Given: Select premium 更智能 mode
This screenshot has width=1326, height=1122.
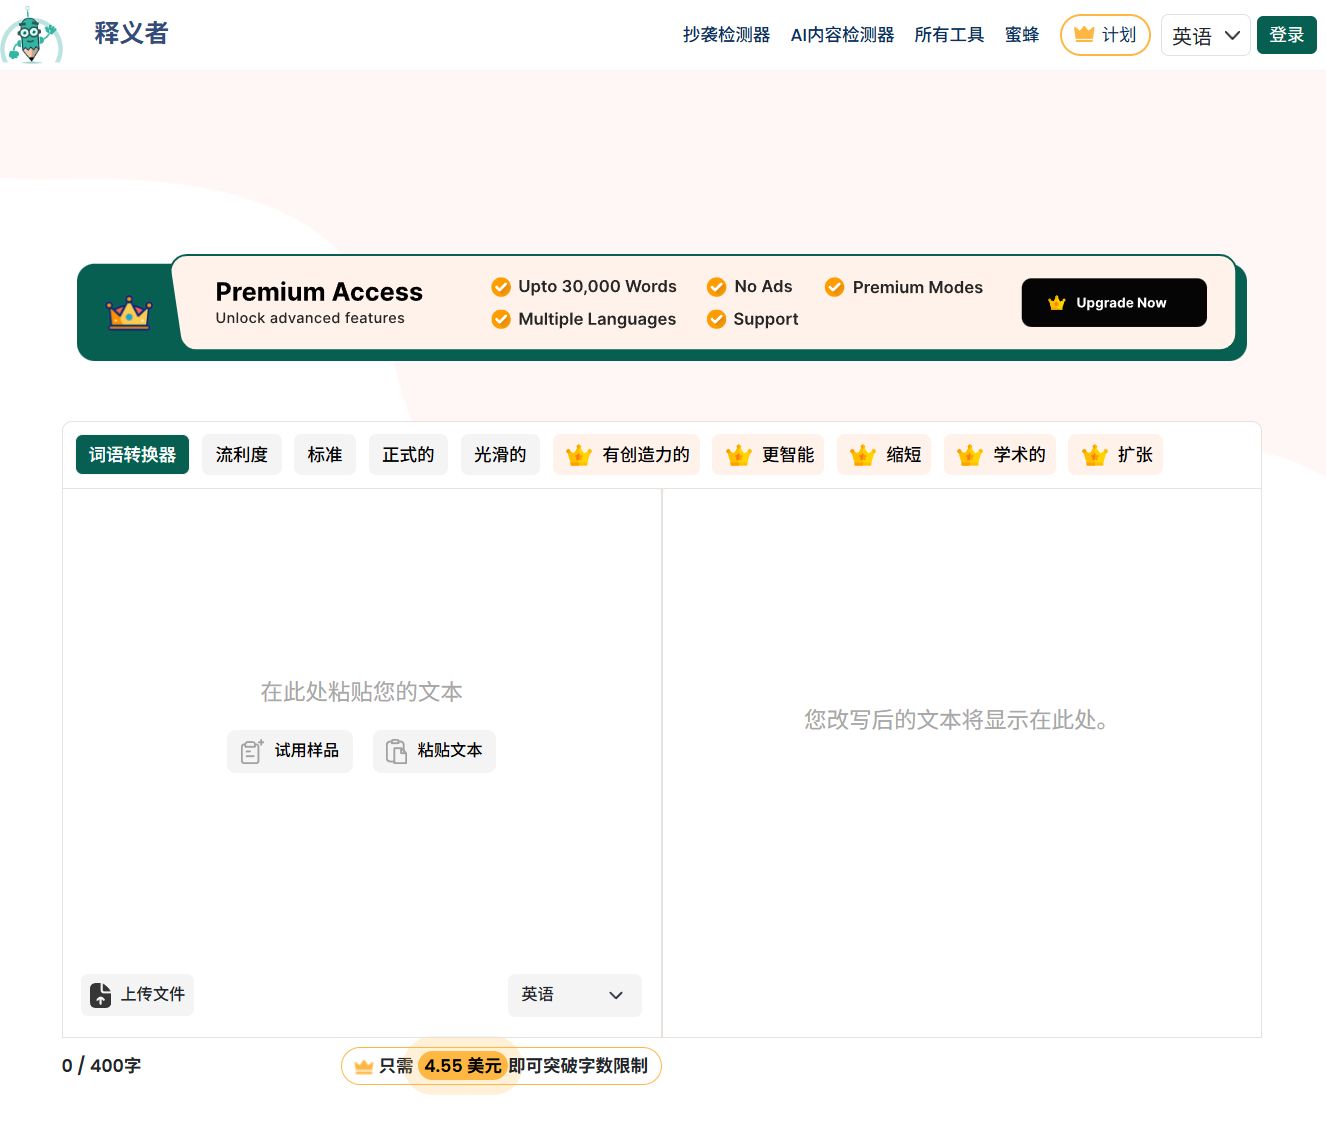Looking at the screenshot, I should pyautogui.click(x=768, y=455).
